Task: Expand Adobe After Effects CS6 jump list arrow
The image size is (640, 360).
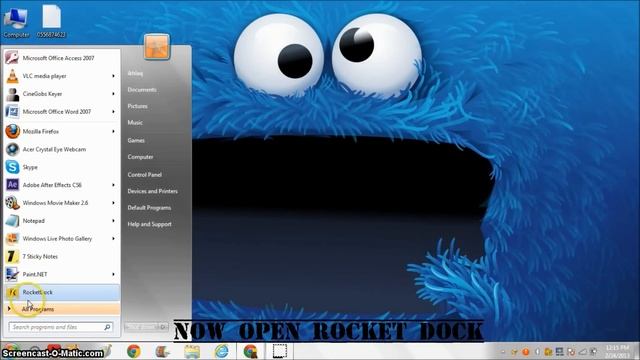Action: click(113, 185)
